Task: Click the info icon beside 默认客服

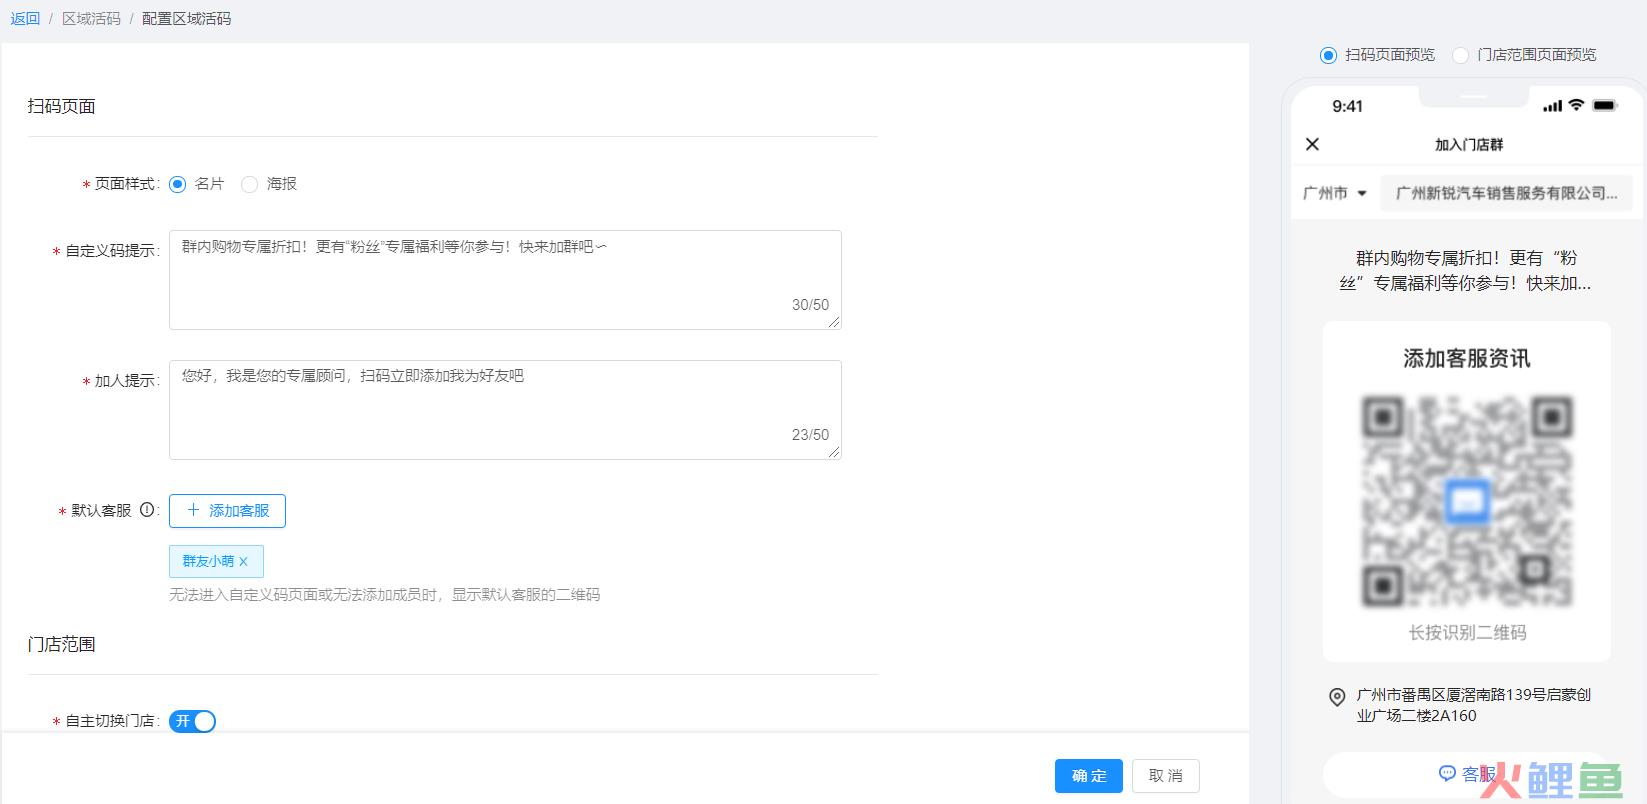Action: click(147, 510)
